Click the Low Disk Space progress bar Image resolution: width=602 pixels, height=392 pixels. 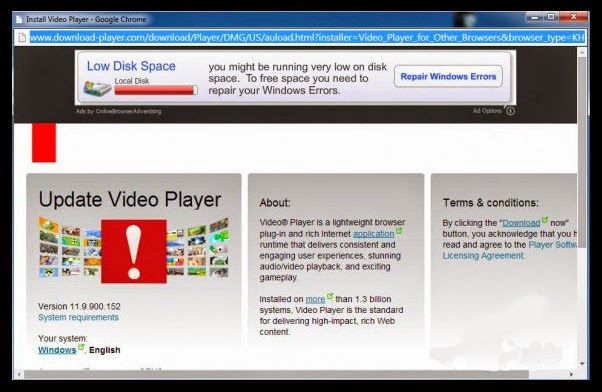156,90
